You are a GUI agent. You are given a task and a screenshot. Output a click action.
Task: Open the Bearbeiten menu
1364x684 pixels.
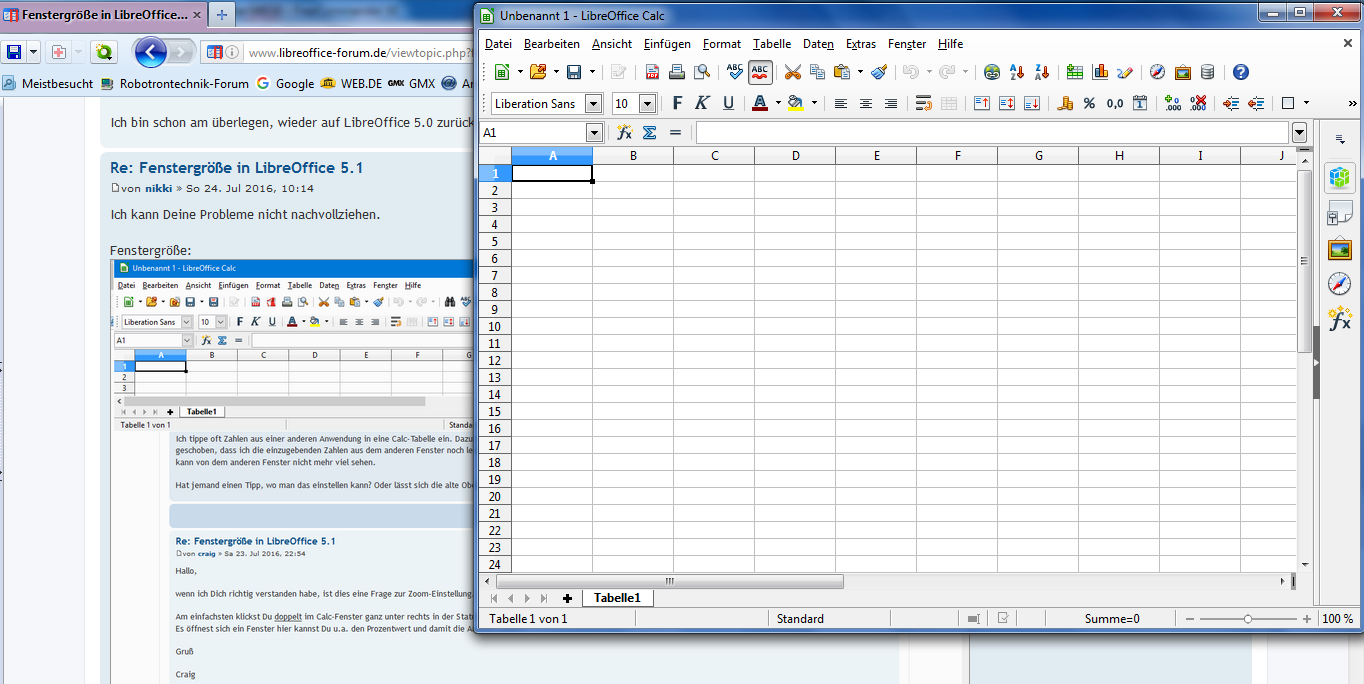pyautogui.click(x=552, y=44)
